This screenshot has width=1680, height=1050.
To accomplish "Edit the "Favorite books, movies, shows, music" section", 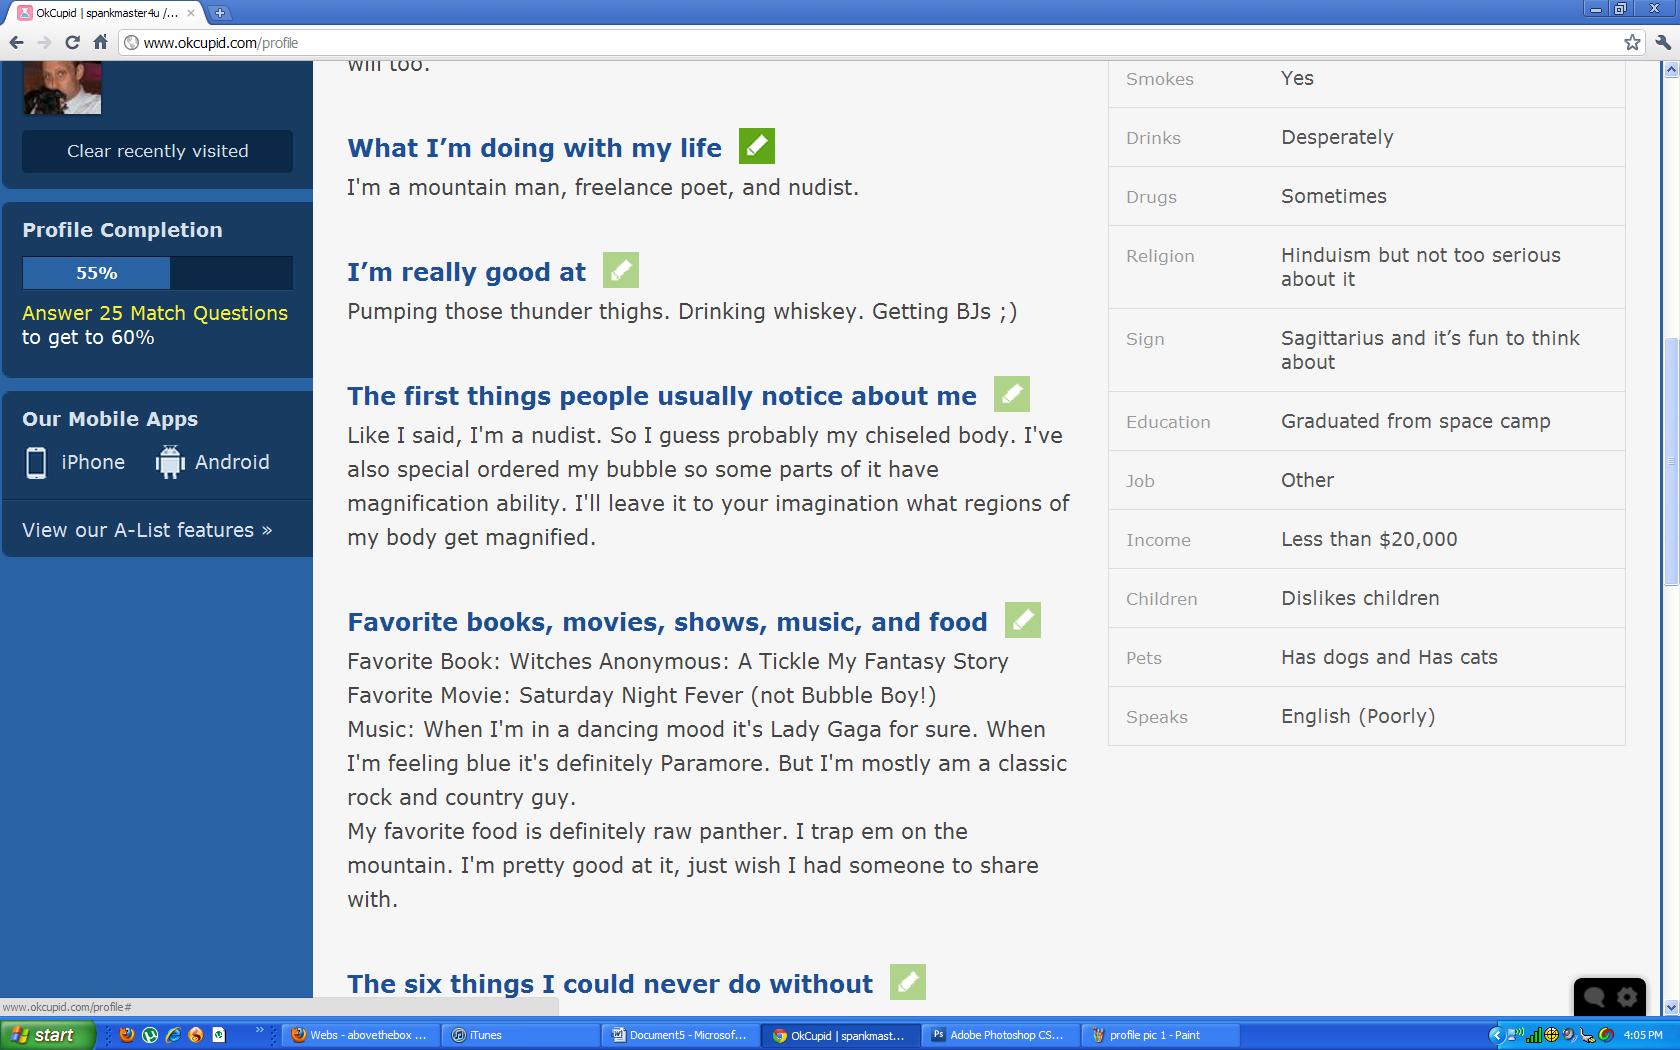I will (x=1021, y=620).
